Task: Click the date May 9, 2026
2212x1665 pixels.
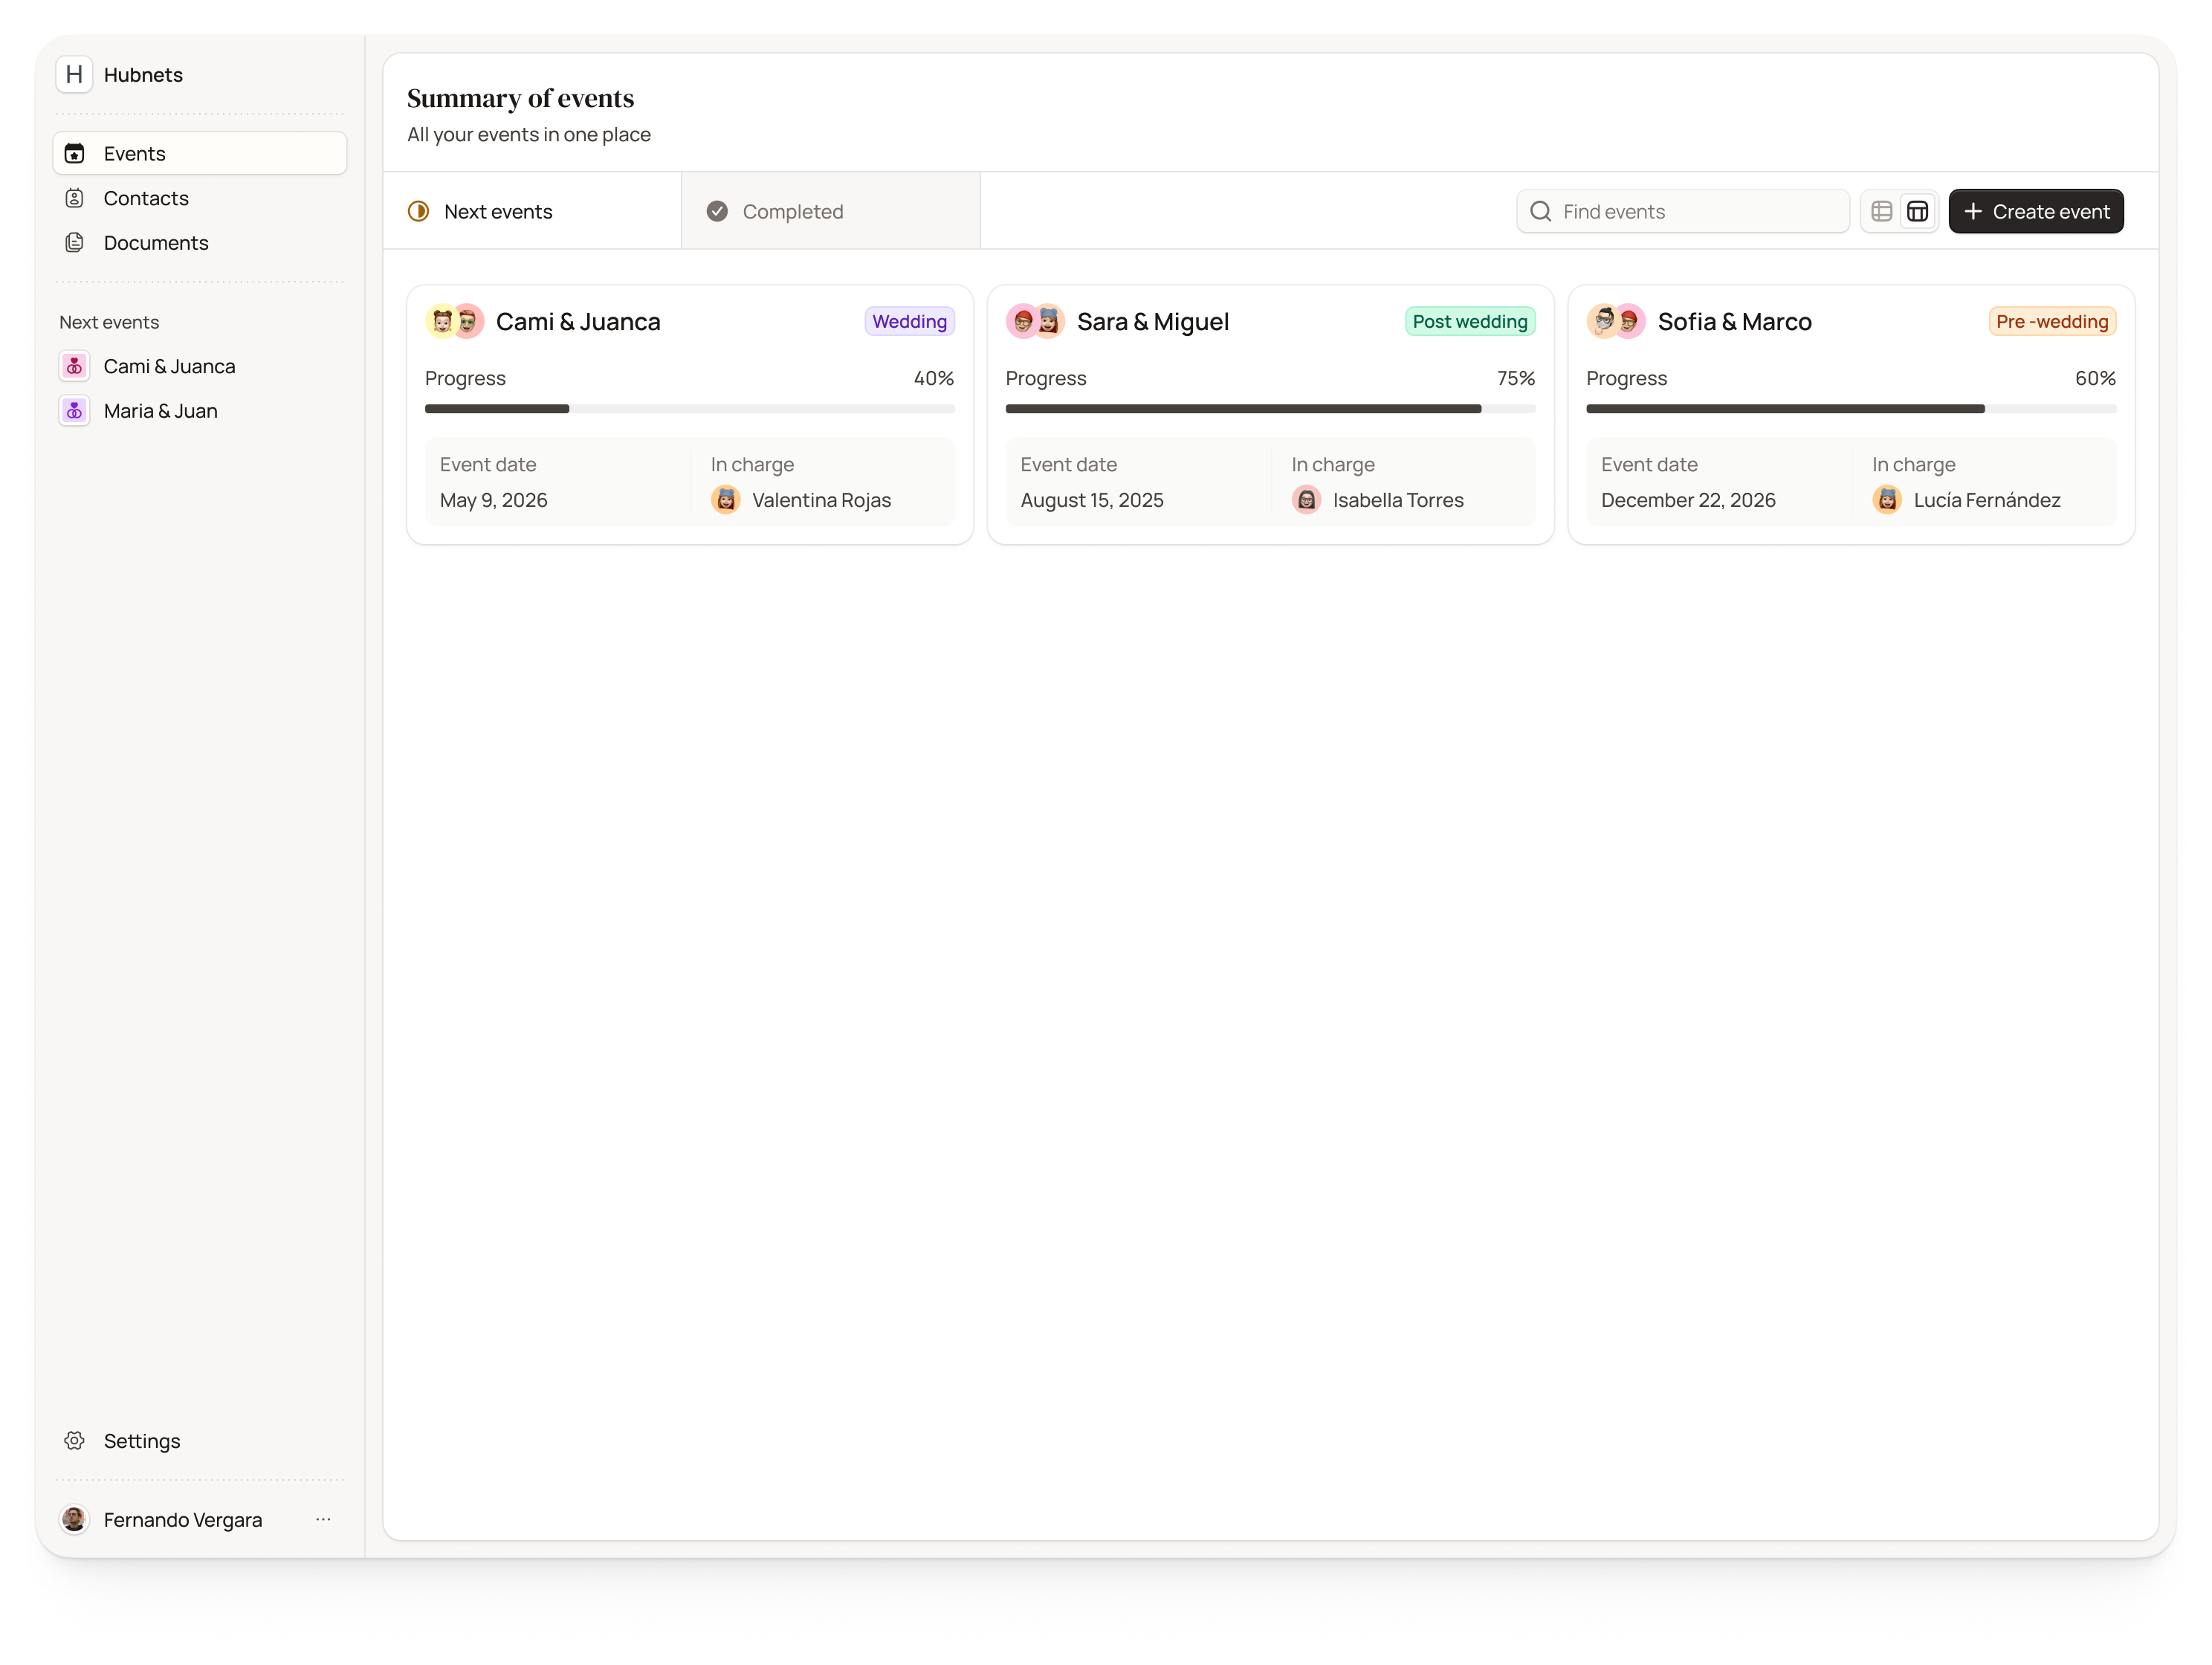Action: tap(493, 500)
